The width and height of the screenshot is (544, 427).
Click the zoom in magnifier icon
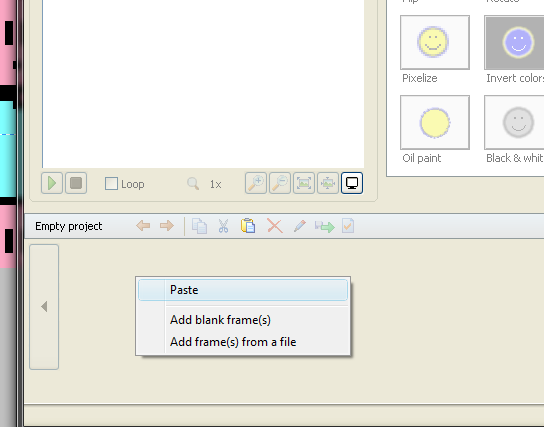256,183
